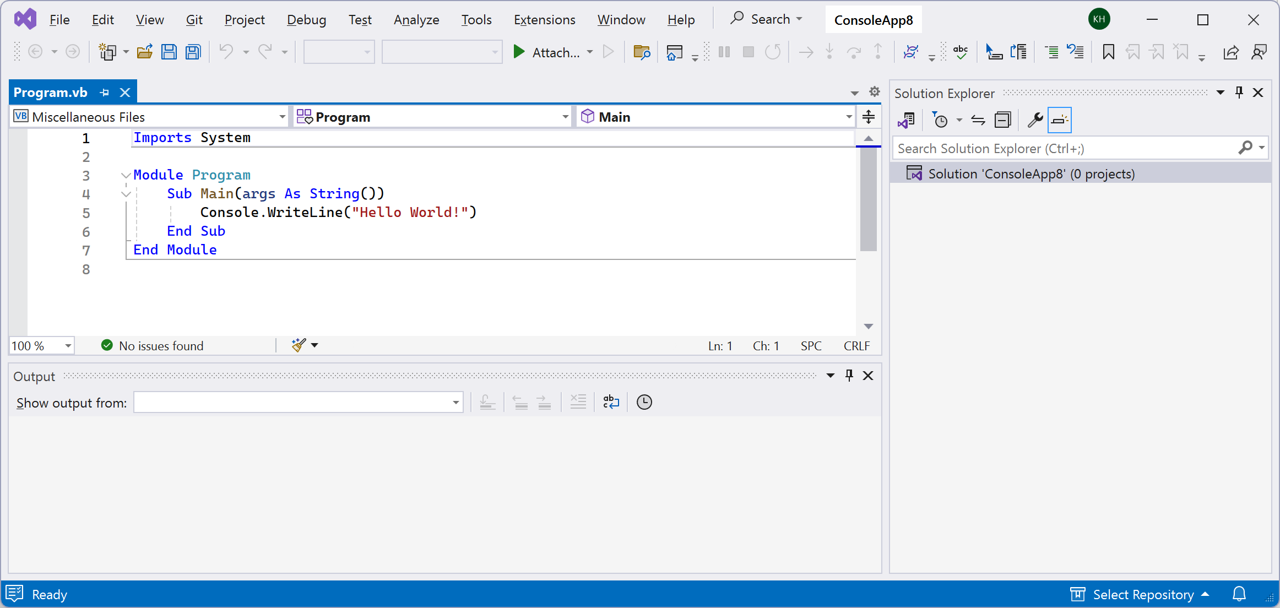Click Collapse All icon in Solution Explorer
Image resolution: width=1280 pixels, height=608 pixels.
tap(1002, 120)
